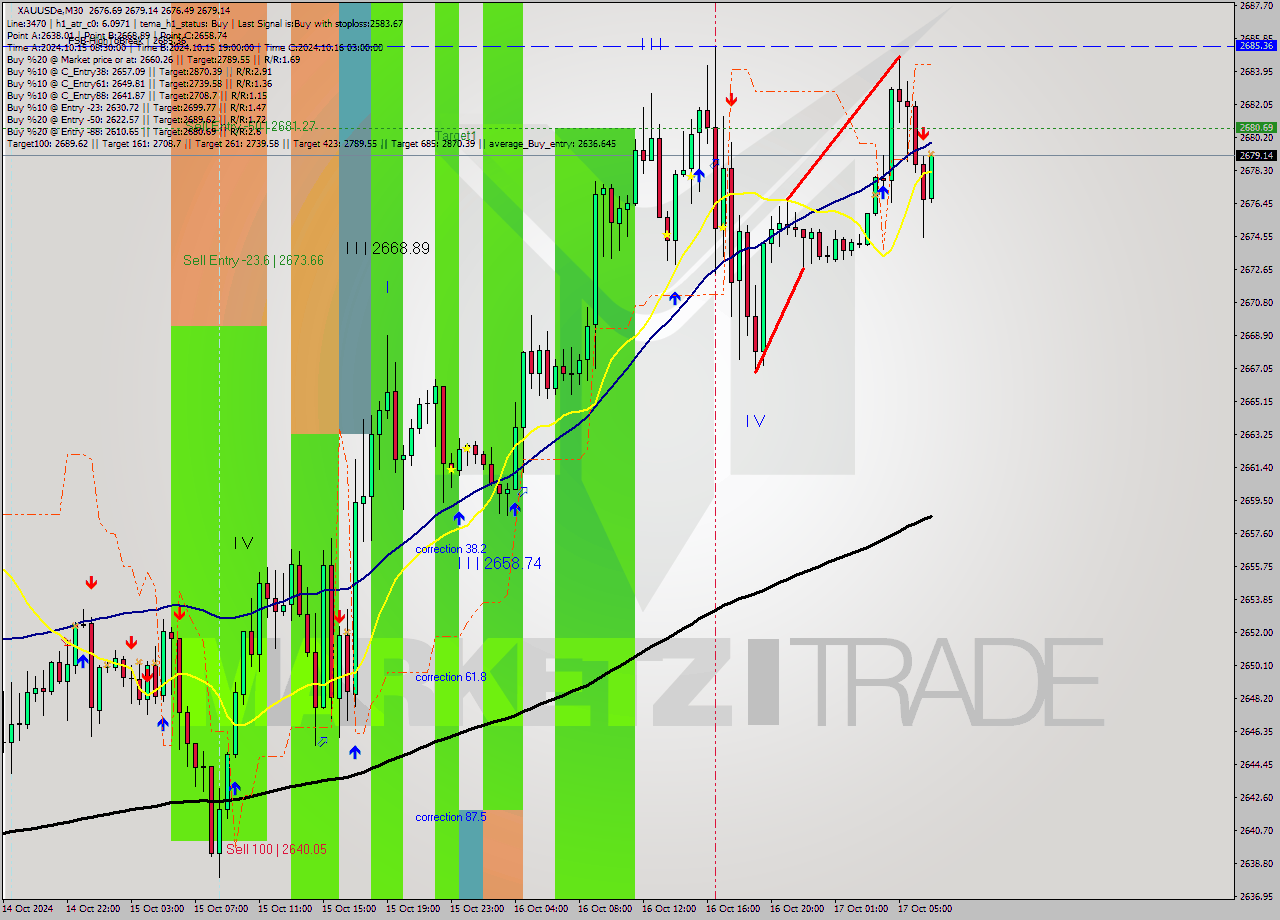This screenshot has width=1280, height=920.
Task: Click the 'Buy %10 @ Entry -23: 2630.72' row
Action: click(136, 107)
